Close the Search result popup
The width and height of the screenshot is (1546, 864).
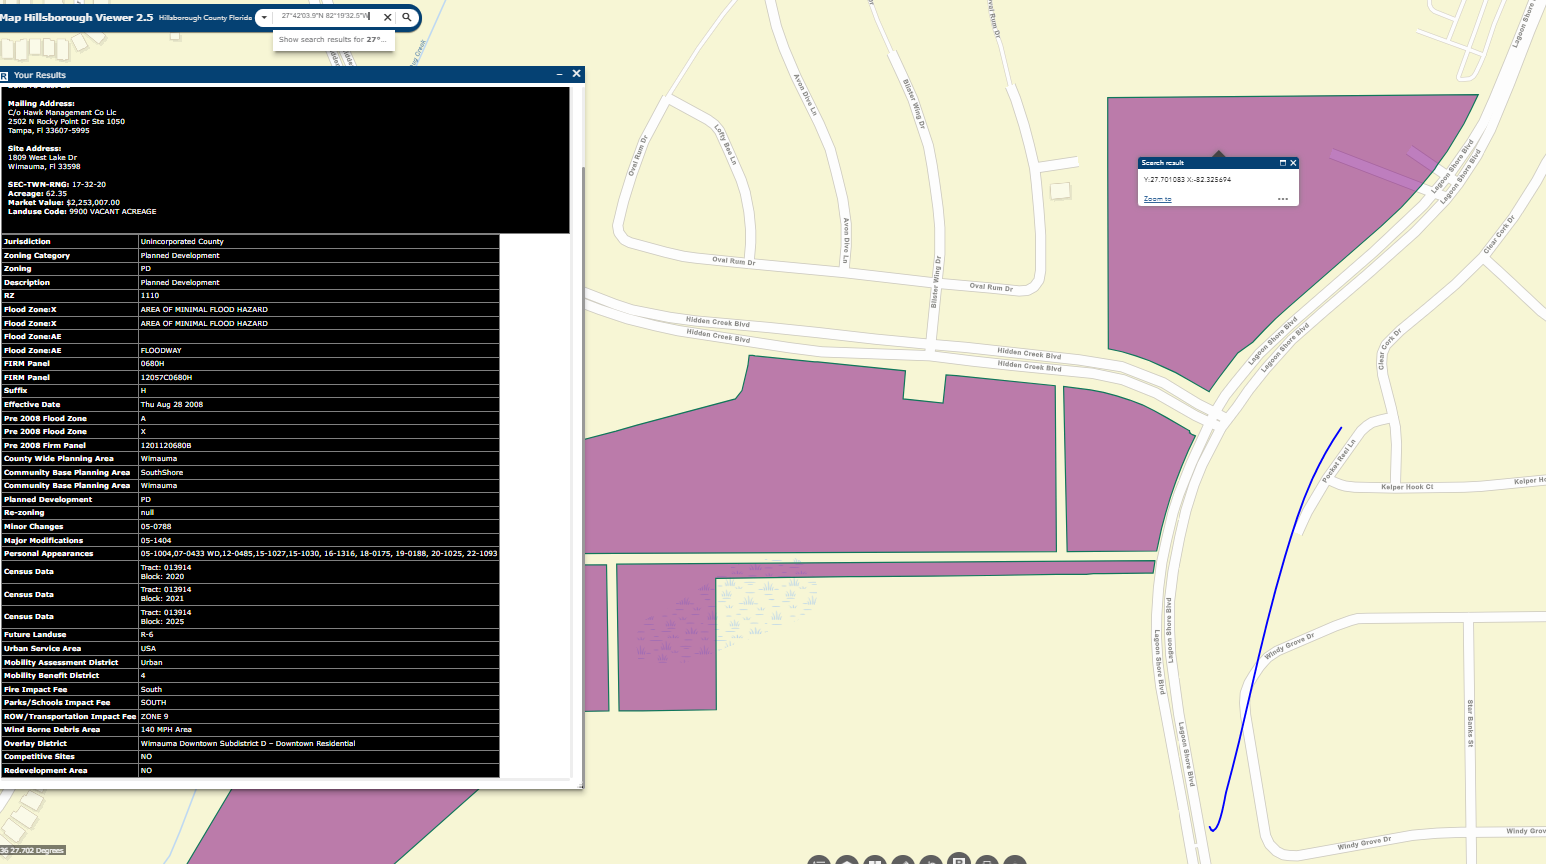tap(1293, 163)
